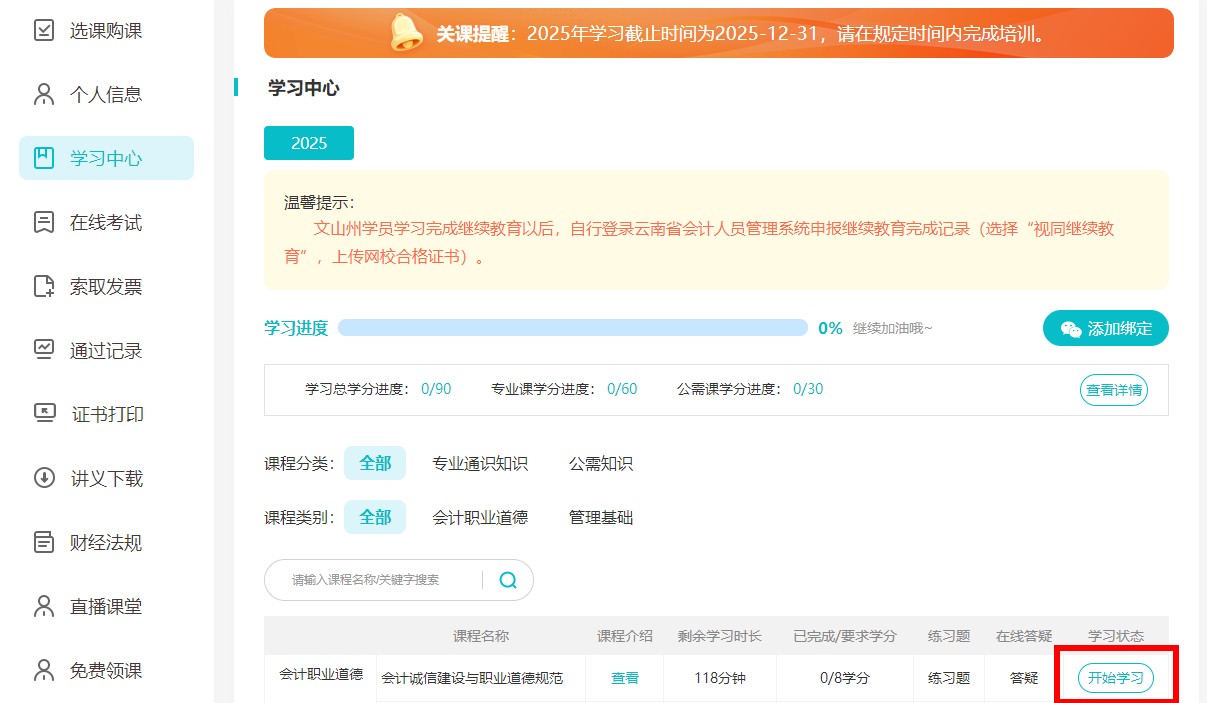
Task: Open the 管理基础 category filter
Action: (601, 517)
